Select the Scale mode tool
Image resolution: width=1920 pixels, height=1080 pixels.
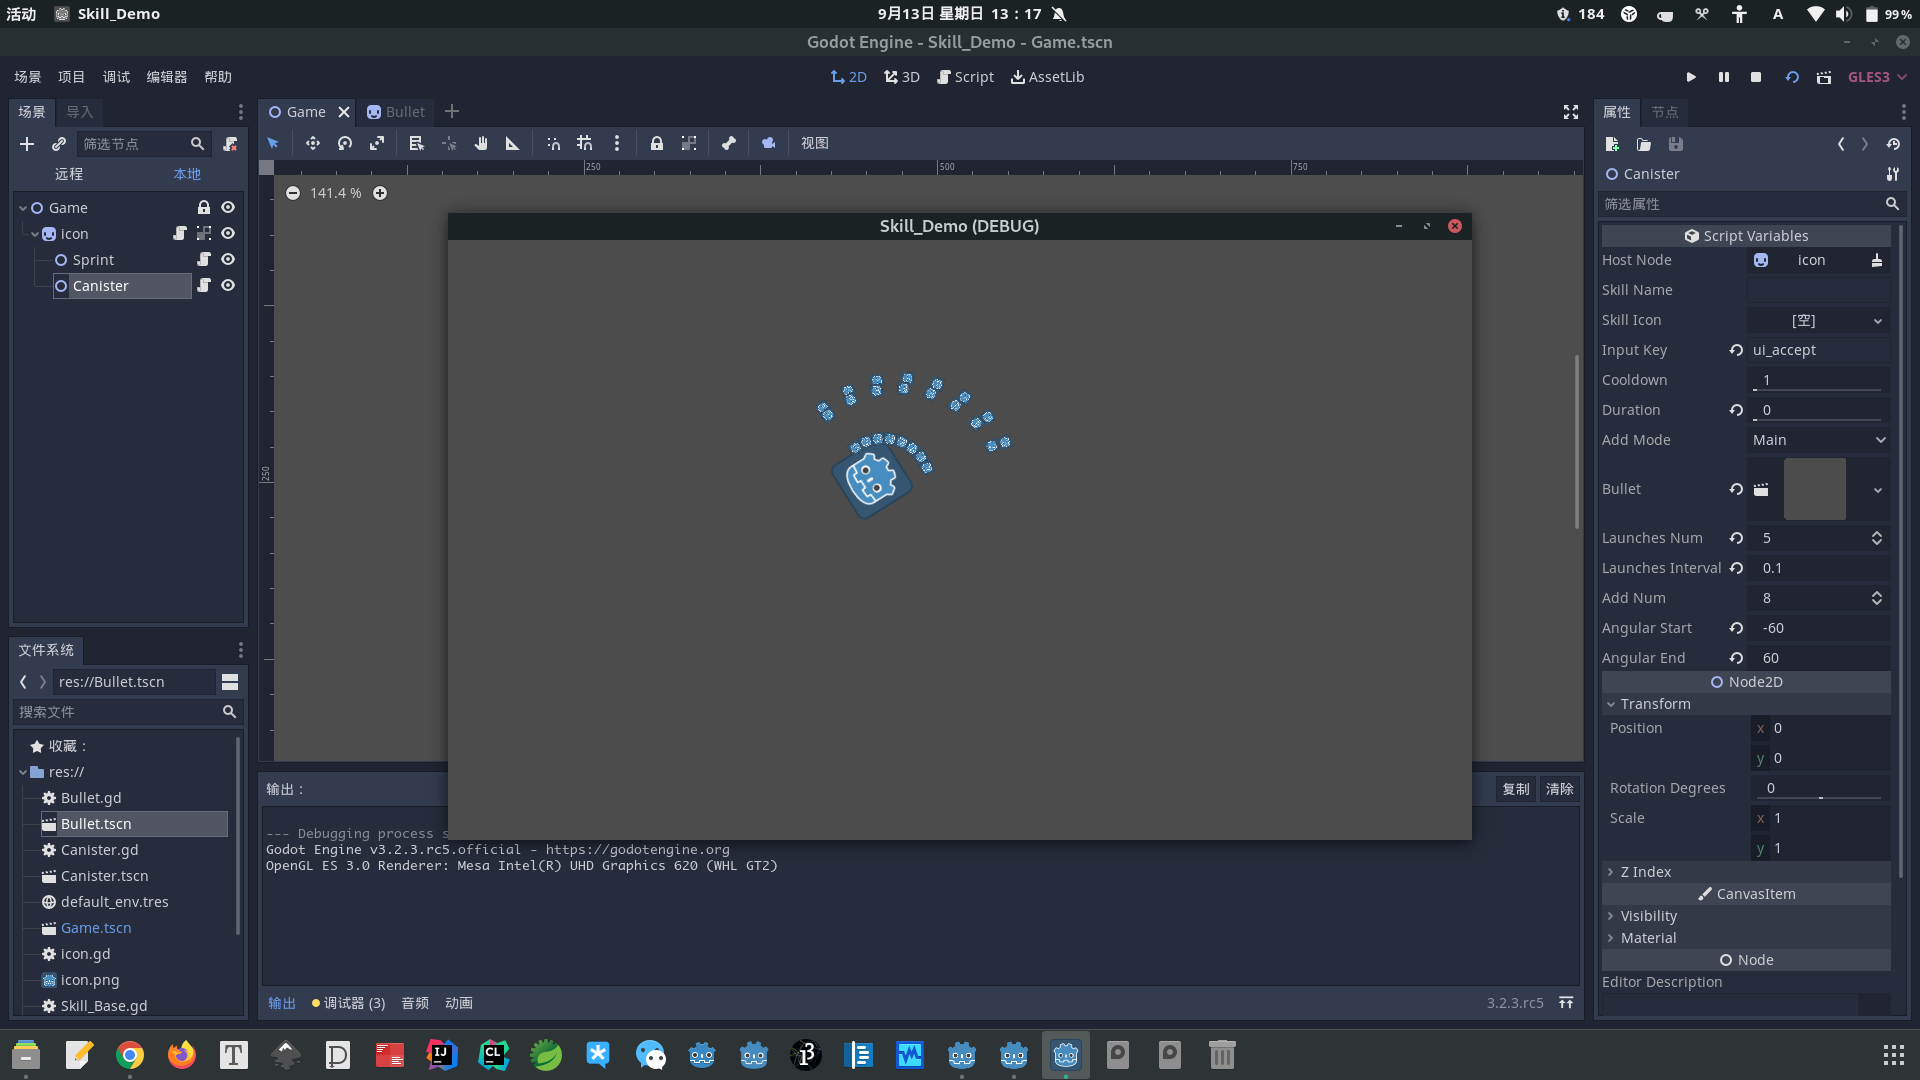(377, 143)
